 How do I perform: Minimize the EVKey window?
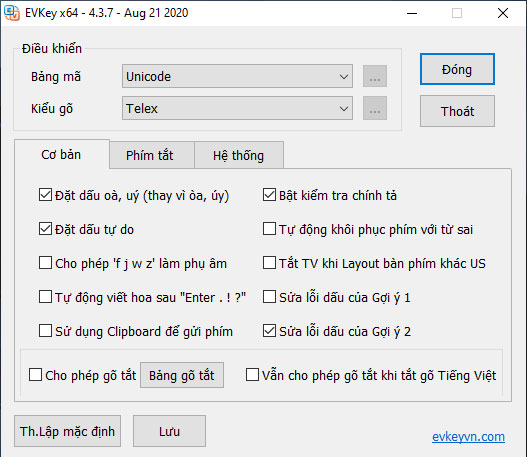point(412,13)
